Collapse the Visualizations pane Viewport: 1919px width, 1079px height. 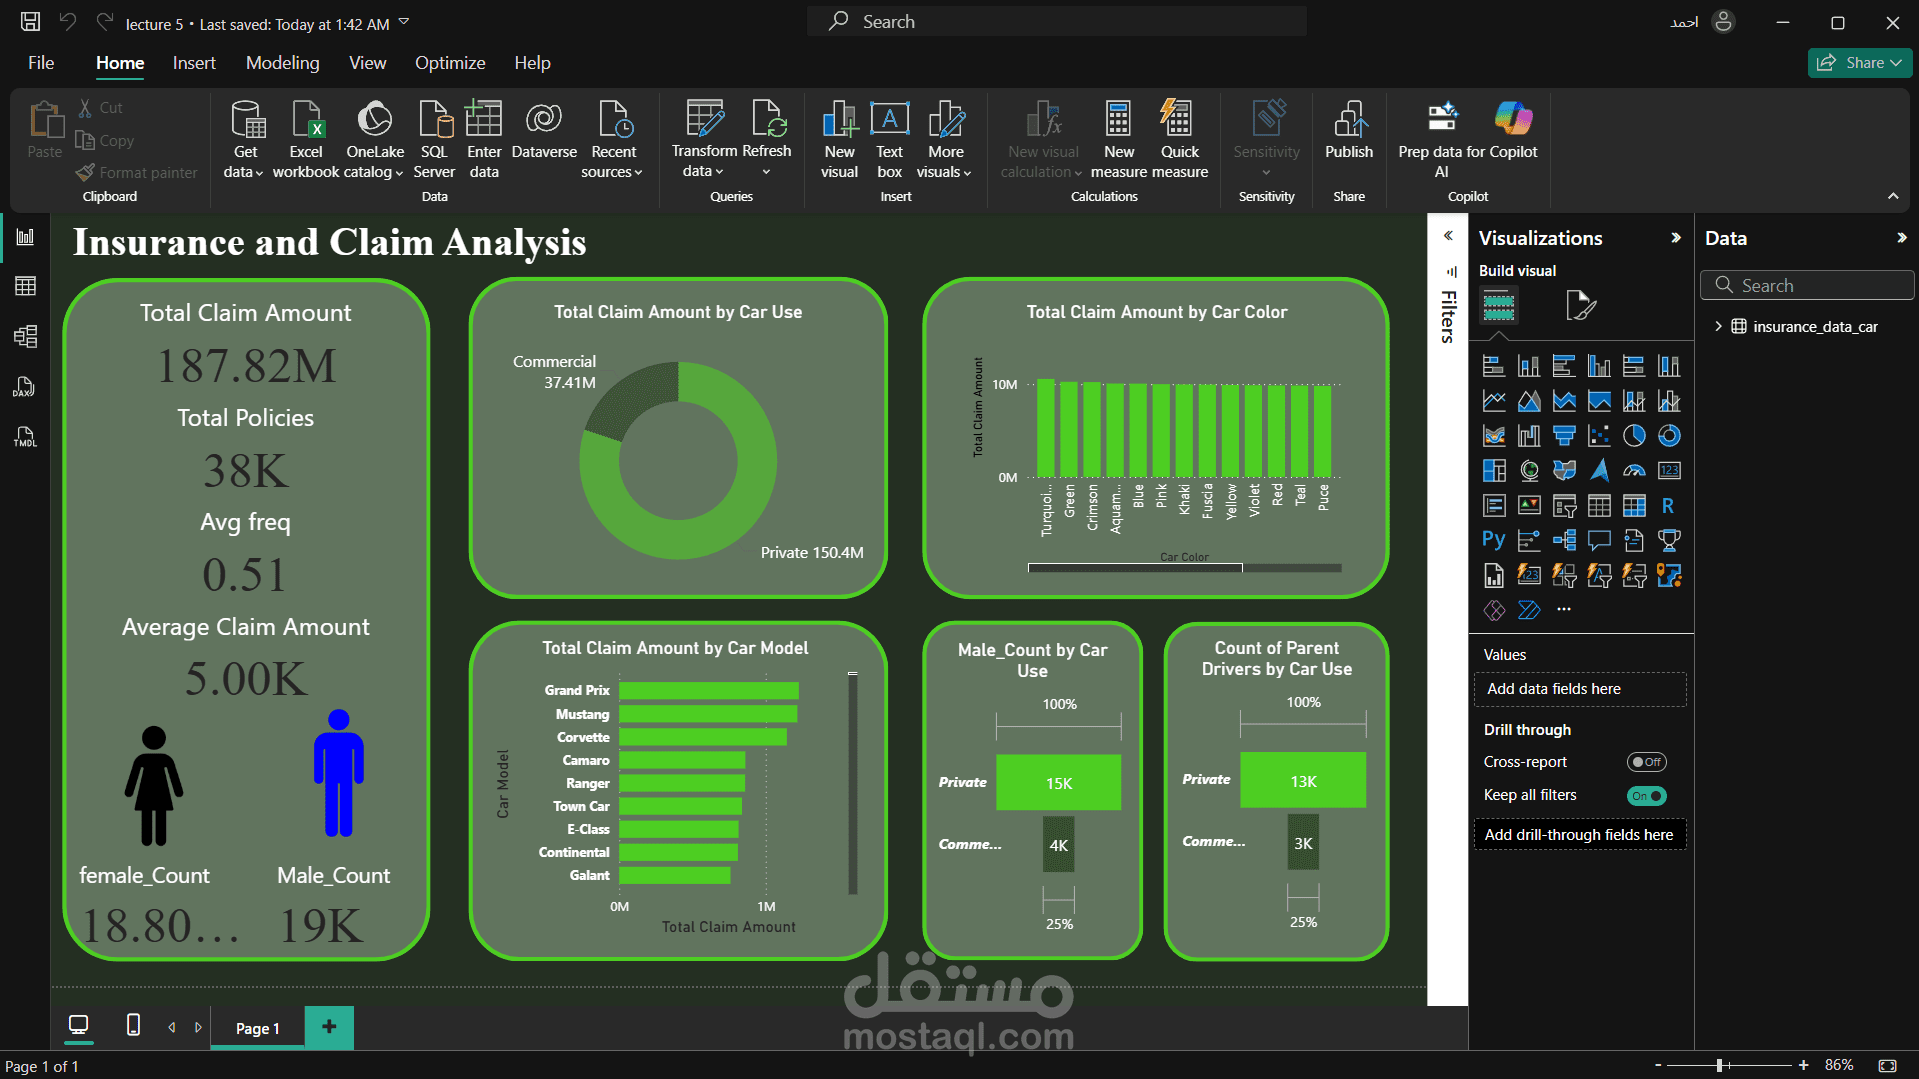pyautogui.click(x=1676, y=238)
